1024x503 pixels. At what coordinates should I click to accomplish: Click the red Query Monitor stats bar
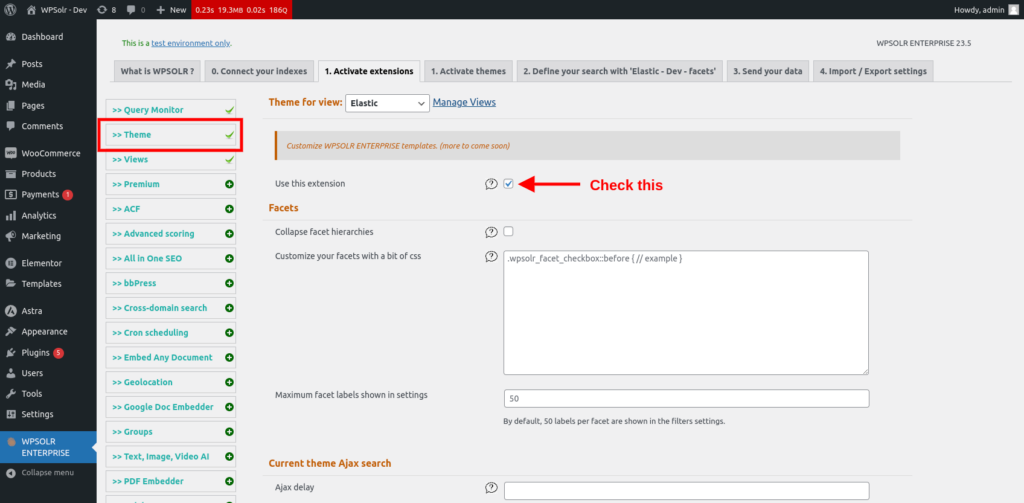point(241,10)
